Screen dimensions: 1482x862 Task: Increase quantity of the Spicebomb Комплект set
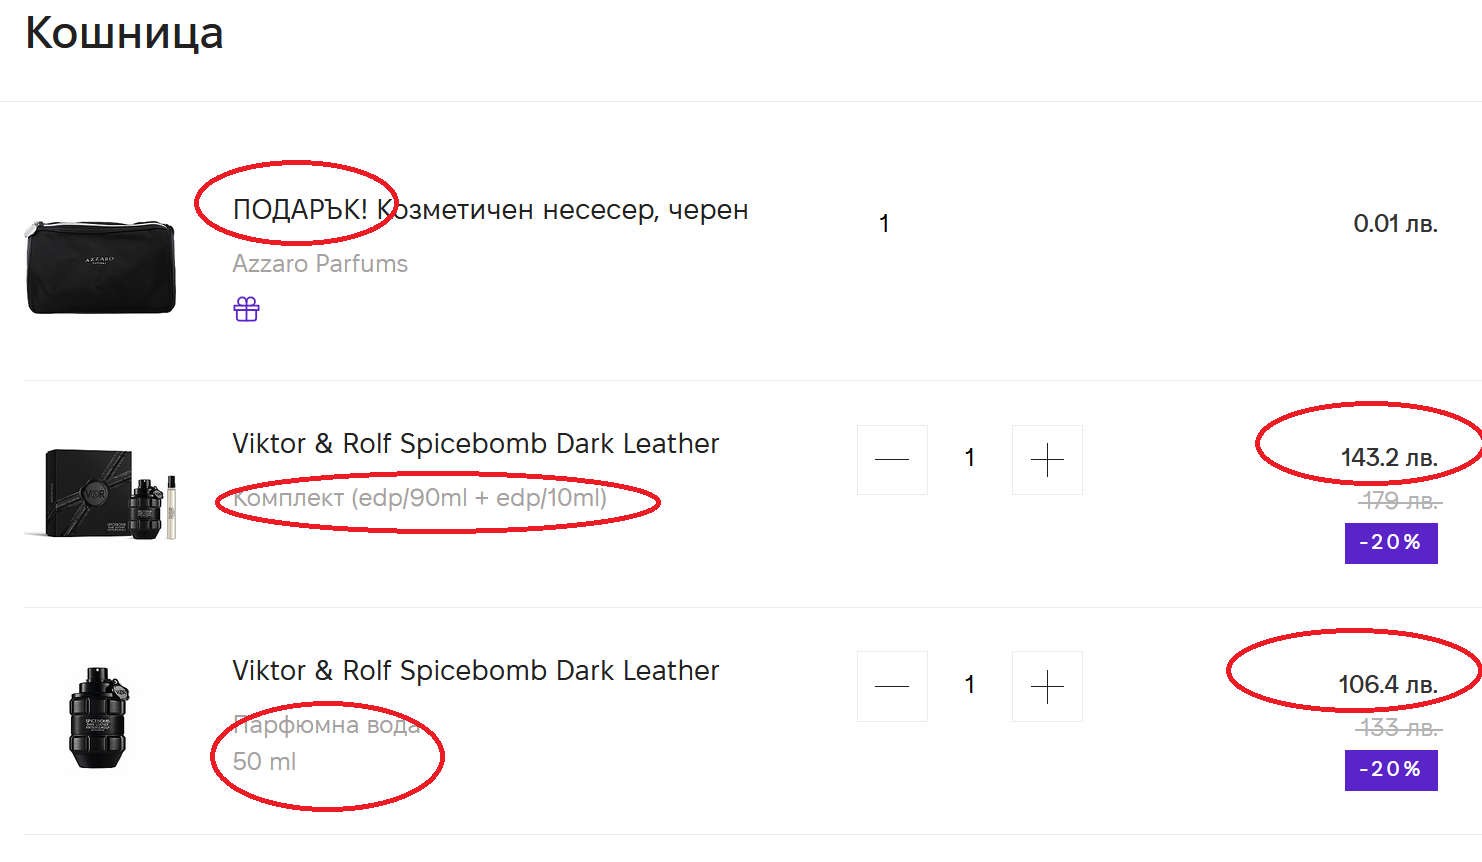click(x=1047, y=460)
